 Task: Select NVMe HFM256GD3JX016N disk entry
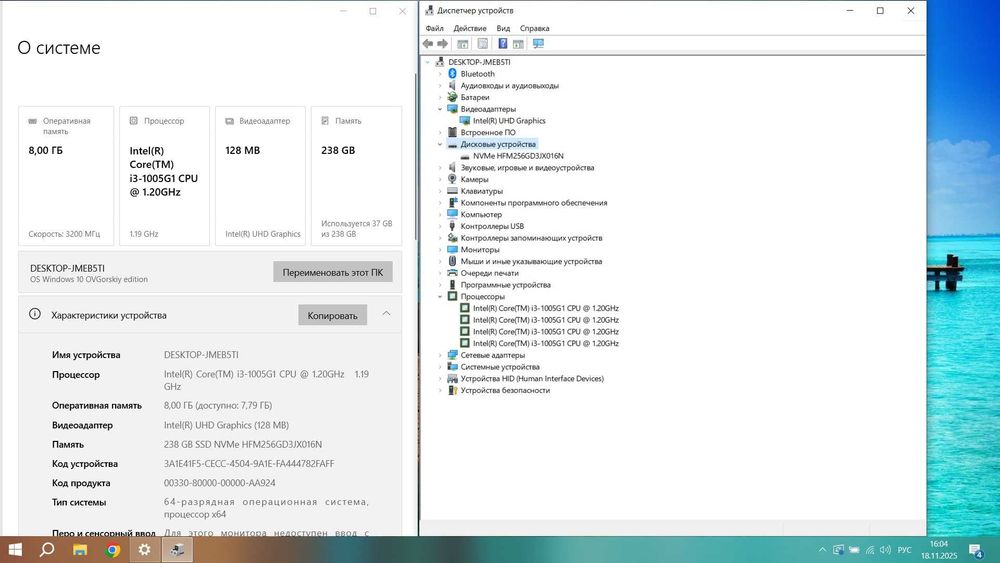point(518,156)
